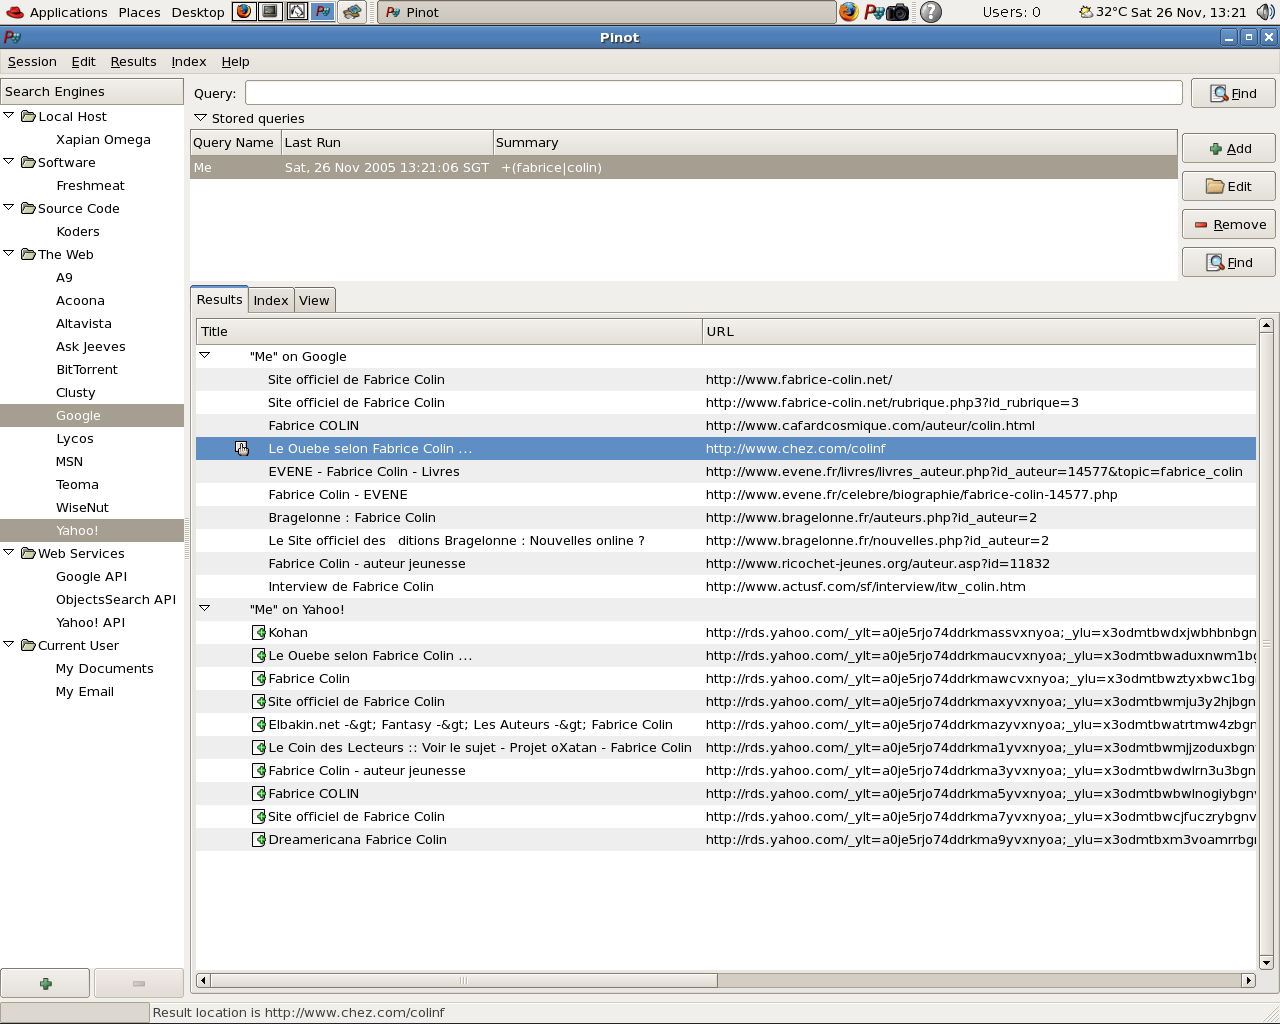Open Firefox from the top panel launcher
Screen dimensions: 1280x1024
click(x=848, y=12)
